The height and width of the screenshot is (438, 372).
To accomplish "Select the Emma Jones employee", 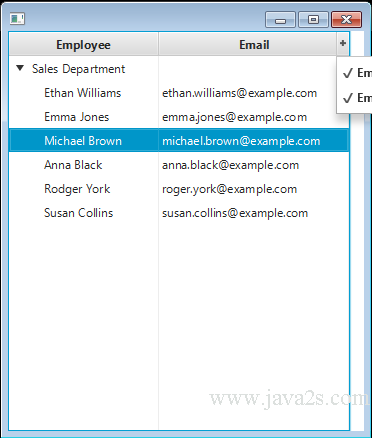I will (x=77, y=117).
